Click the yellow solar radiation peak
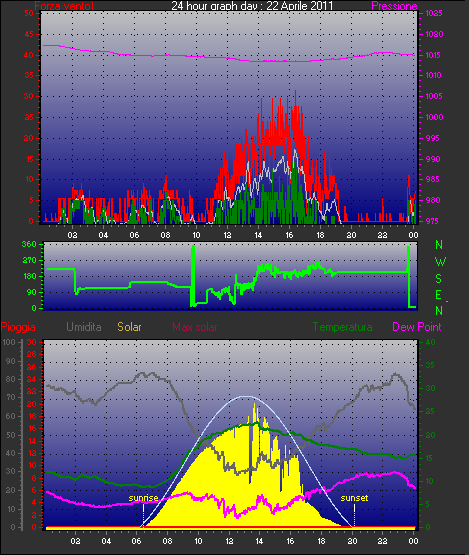The image size is (469, 555). [x=254, y=405]
